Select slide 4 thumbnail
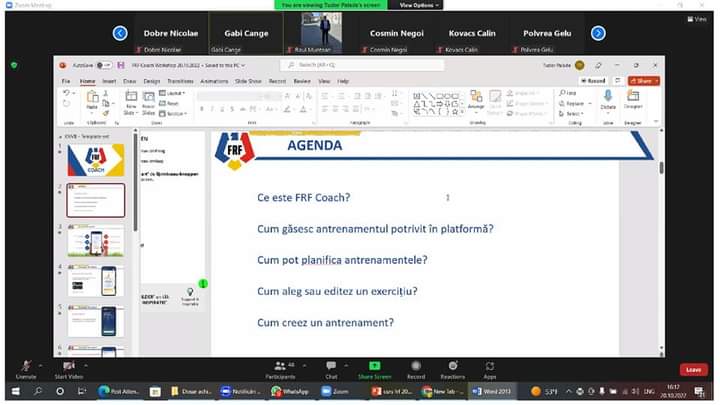Viewport: 720px width, 405px height. coord(96,281)
